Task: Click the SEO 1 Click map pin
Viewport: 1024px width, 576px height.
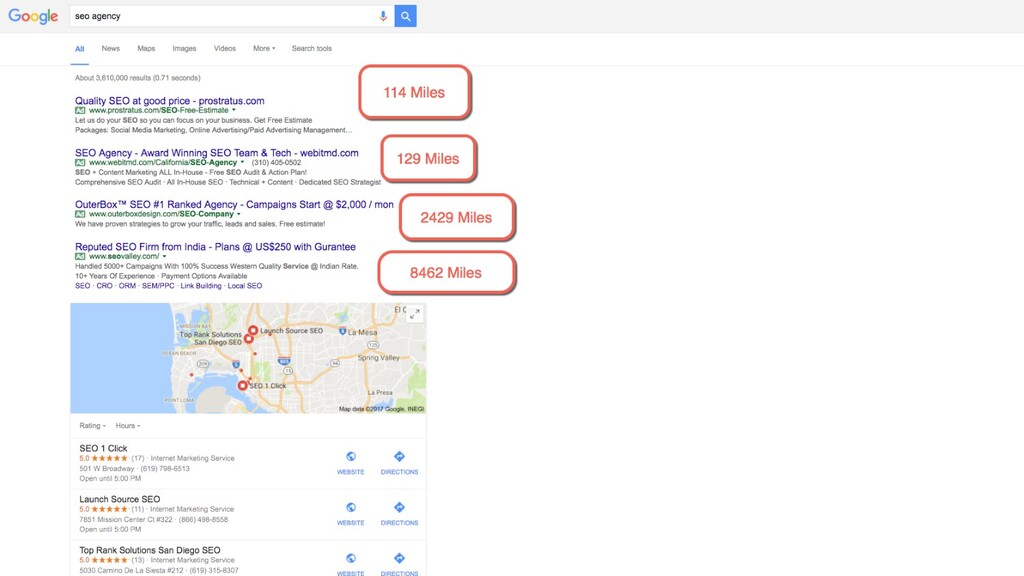Action: tap(242, 385)
